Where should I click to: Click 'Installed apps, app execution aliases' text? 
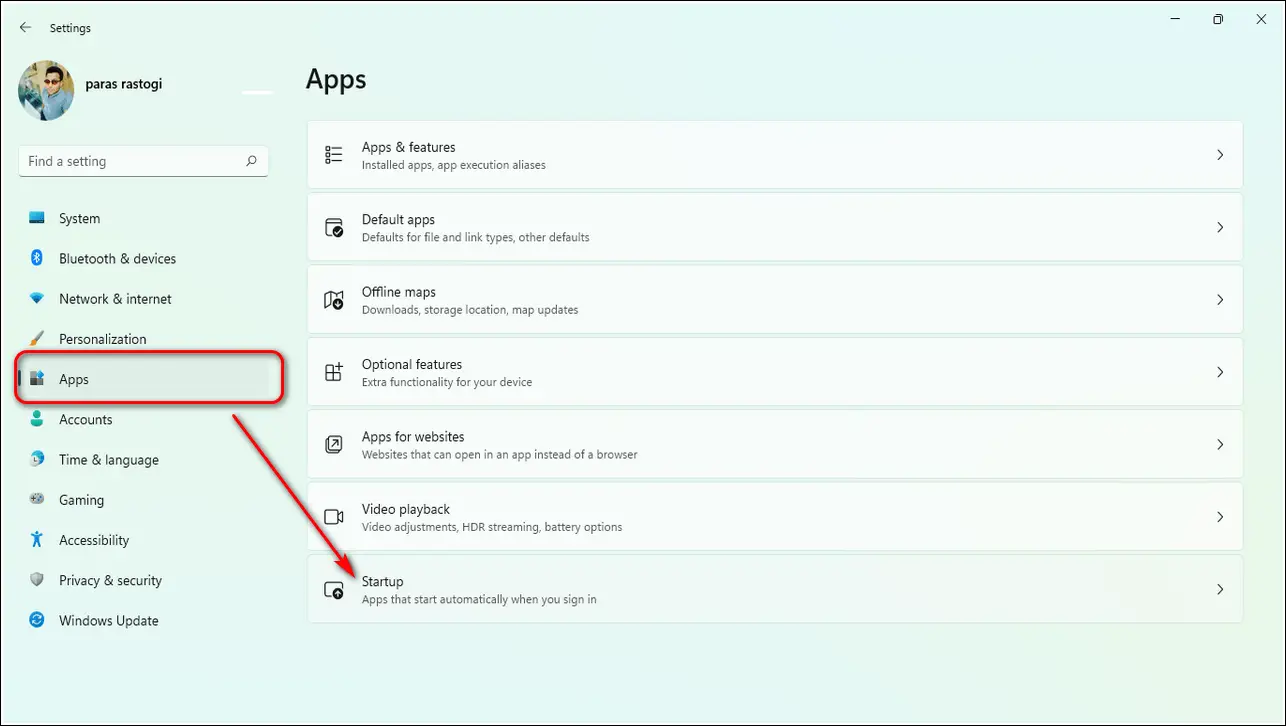454,165
